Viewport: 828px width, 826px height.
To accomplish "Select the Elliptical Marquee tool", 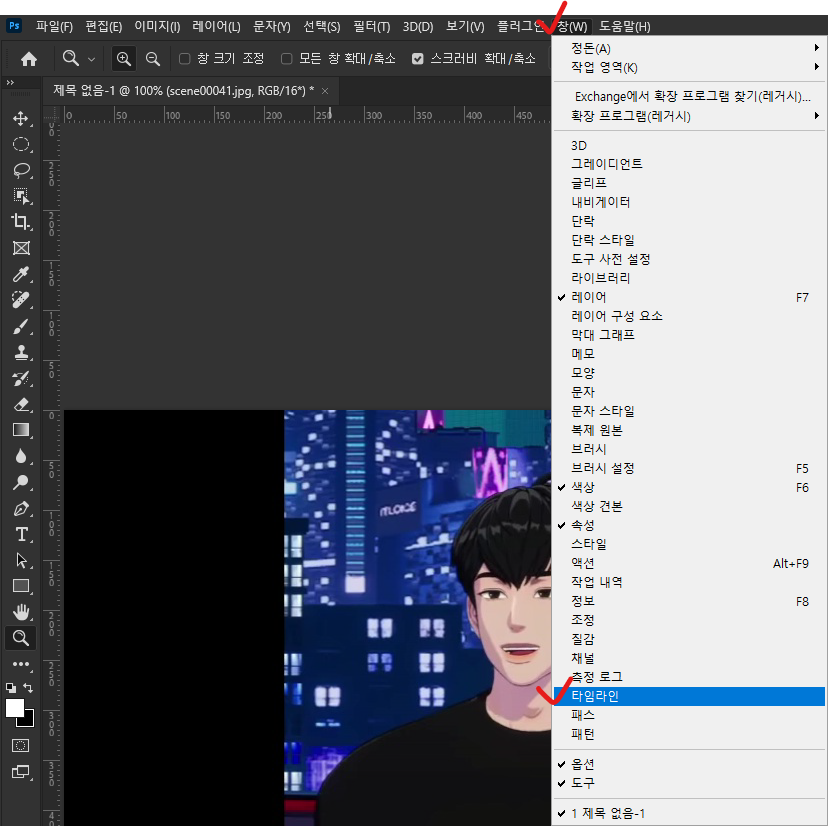I will [21, 144].
